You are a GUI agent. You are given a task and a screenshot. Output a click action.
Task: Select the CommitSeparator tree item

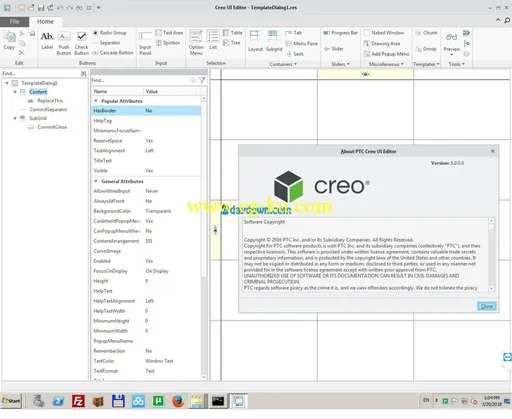point(48,109)
